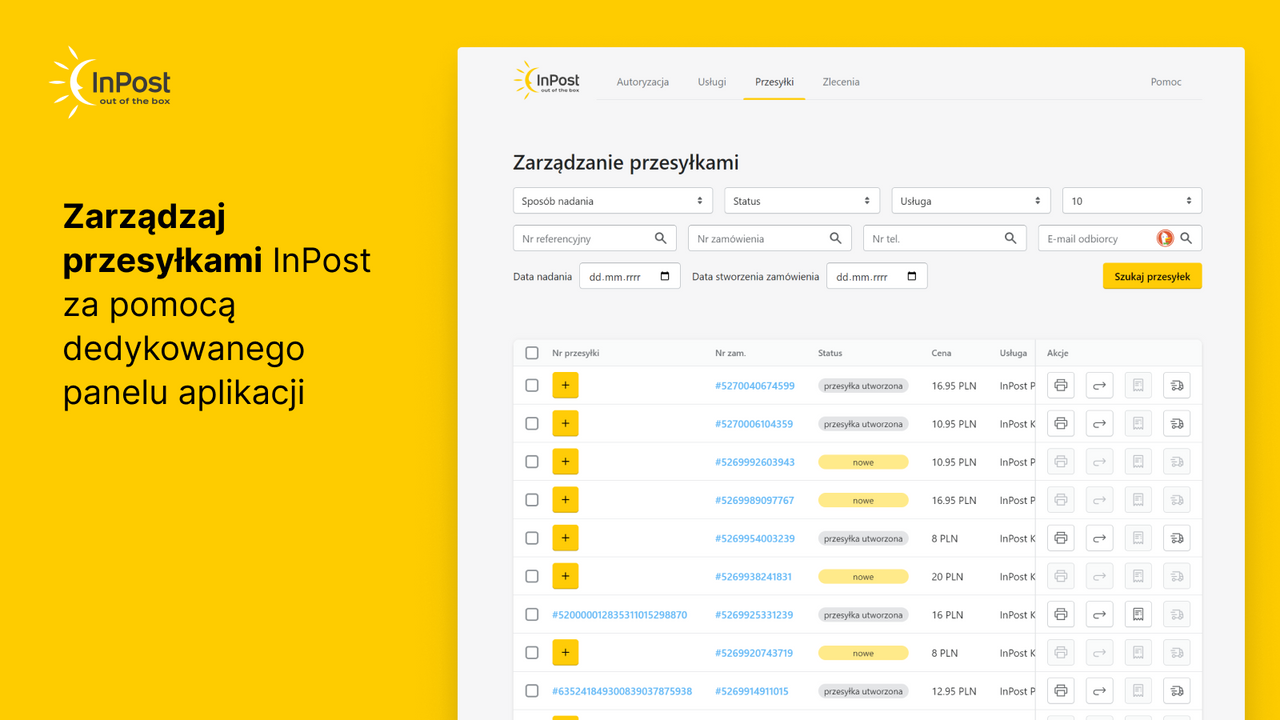Focus the Nr zamówienia input field
The height and width of the screenshot is (720, 1280).
(x=770, y=238)
